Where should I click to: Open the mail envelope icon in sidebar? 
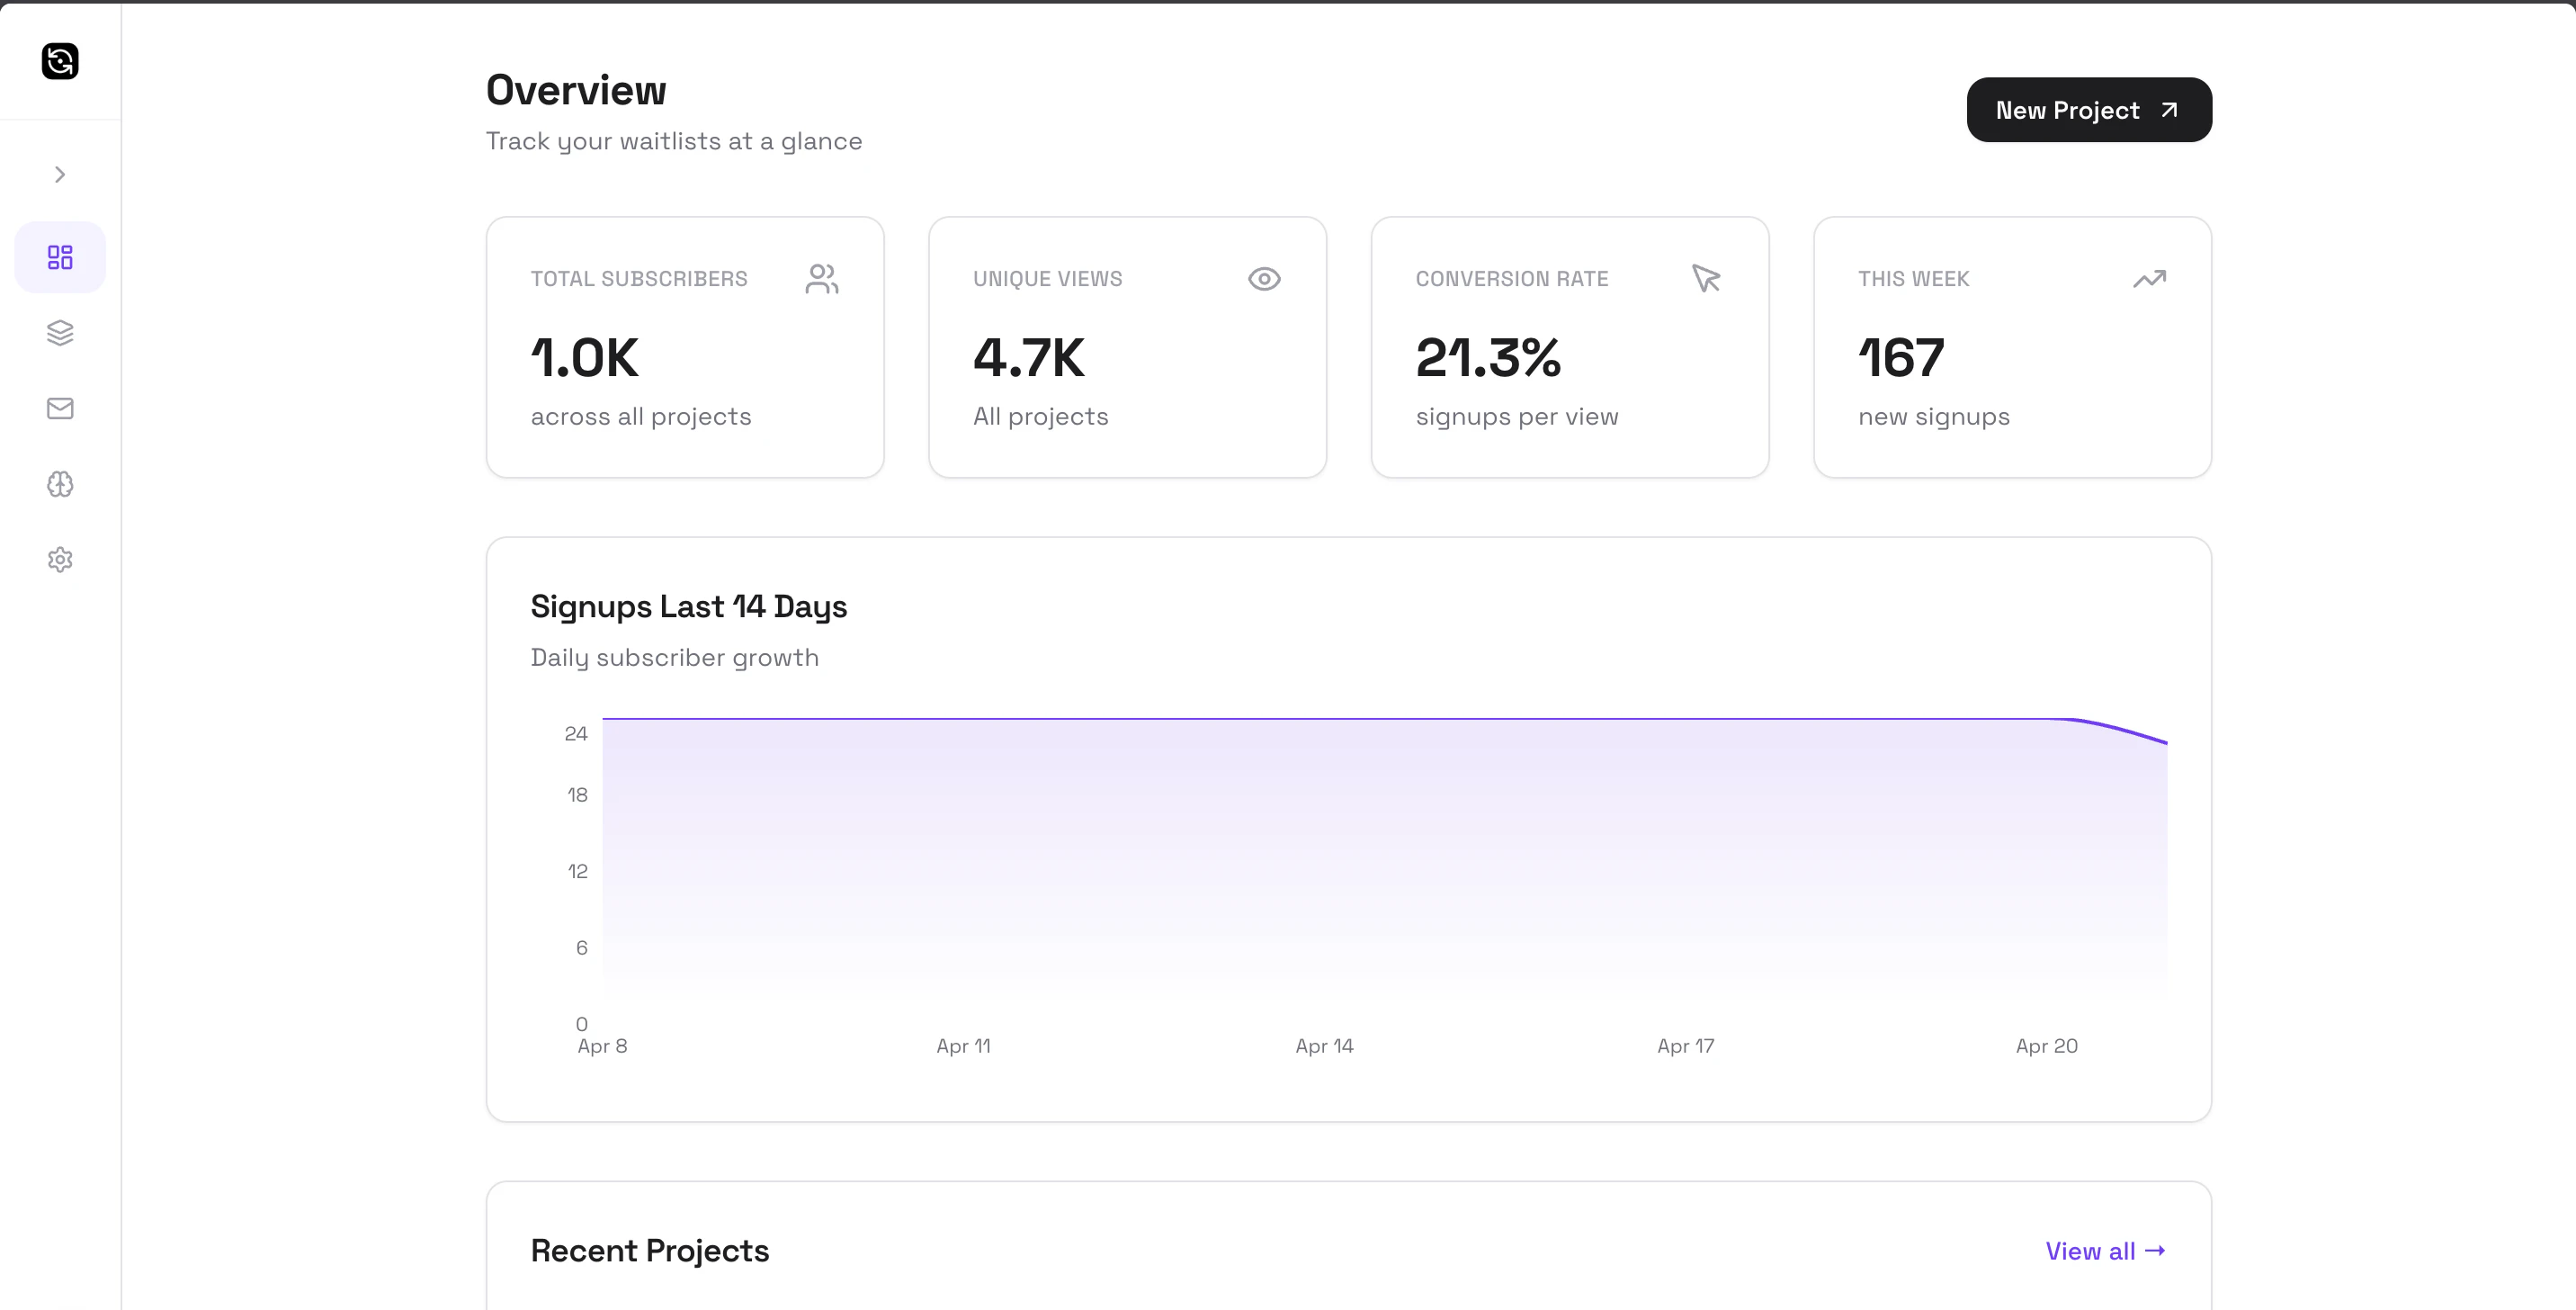(60, 408)
